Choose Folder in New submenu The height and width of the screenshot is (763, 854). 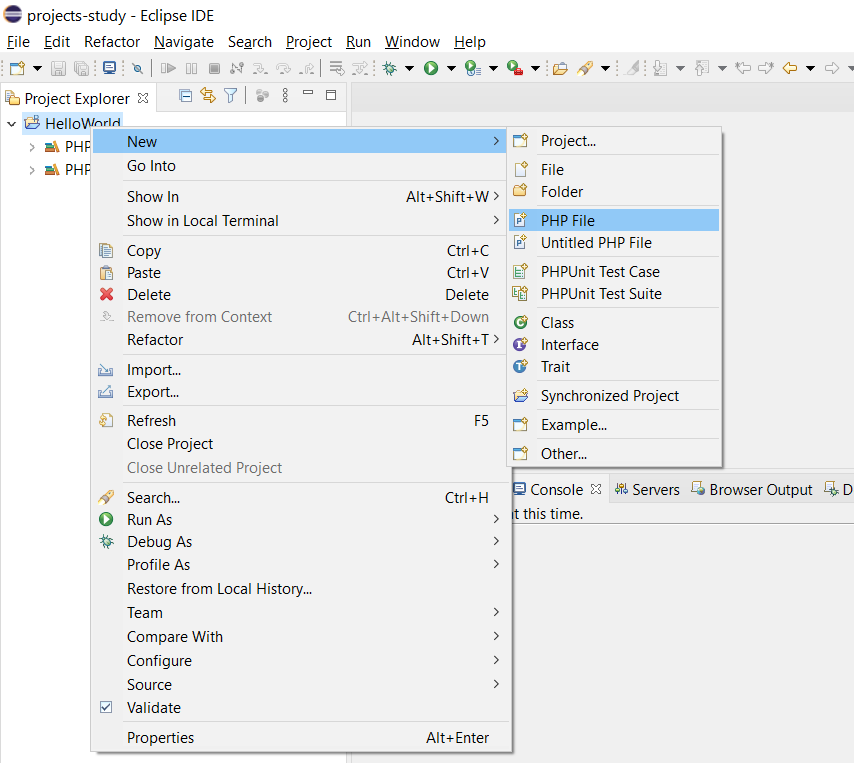click(614, 192)
